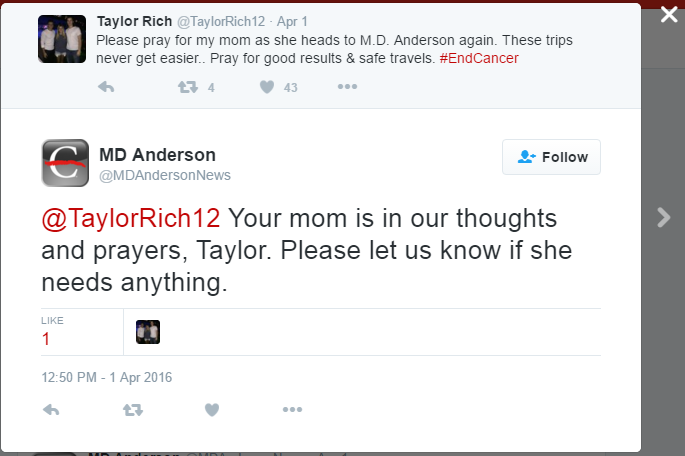Open Taylor Rich's profile avatar
Screen dimensions: 685x456
(62, 39)
